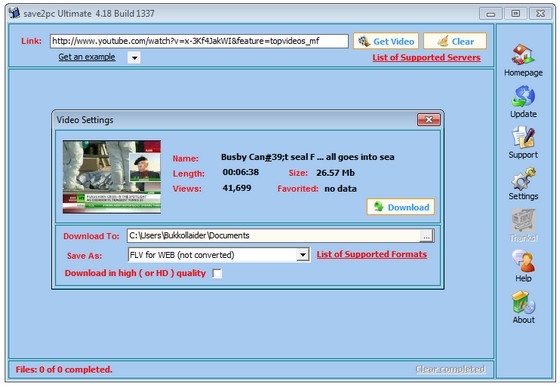Screen dimensions: 560x387
Task: Enable Download in high or HD quality
Action: [217, 273]
